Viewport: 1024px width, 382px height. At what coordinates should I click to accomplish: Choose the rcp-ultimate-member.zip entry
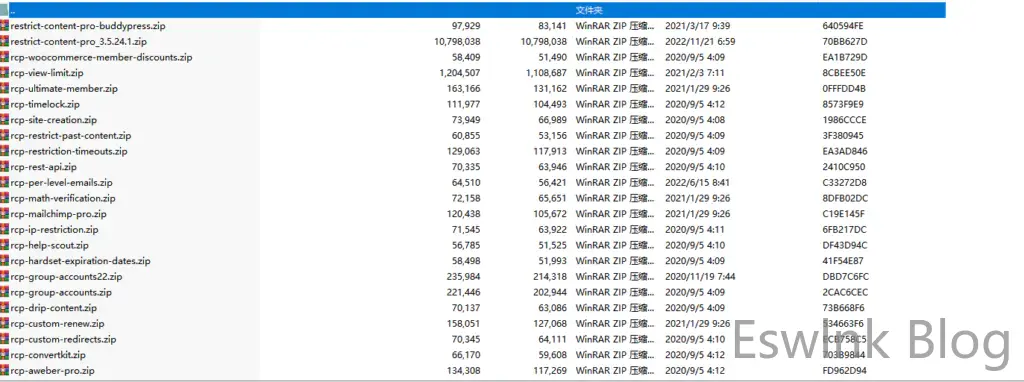pos(473,89)
